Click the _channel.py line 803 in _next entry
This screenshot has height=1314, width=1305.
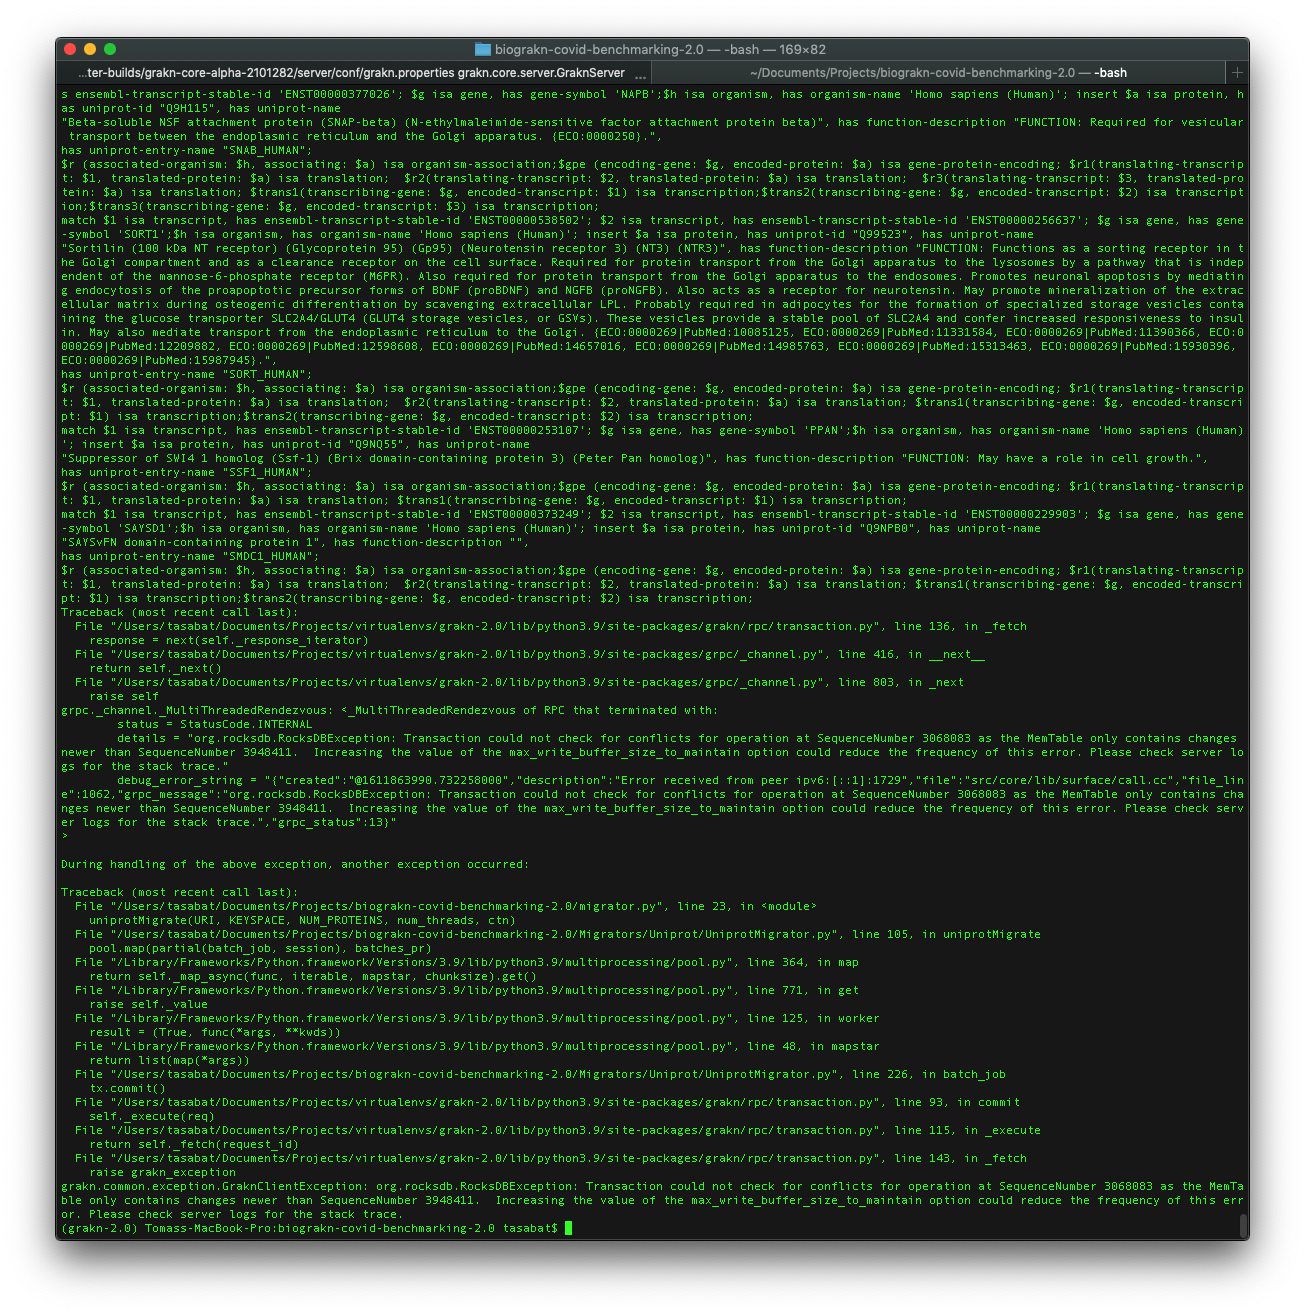[519, 682]
